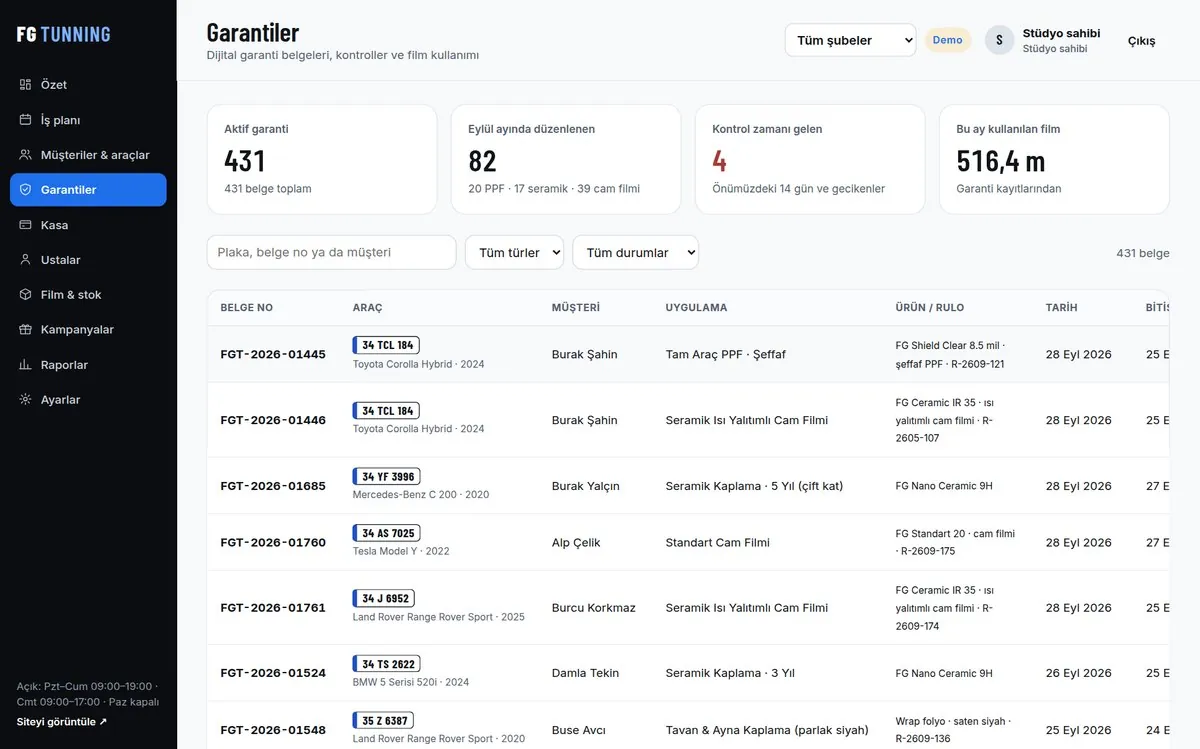Click the Film & stok box icon
1200x749 pixels.
coord(26,295)
